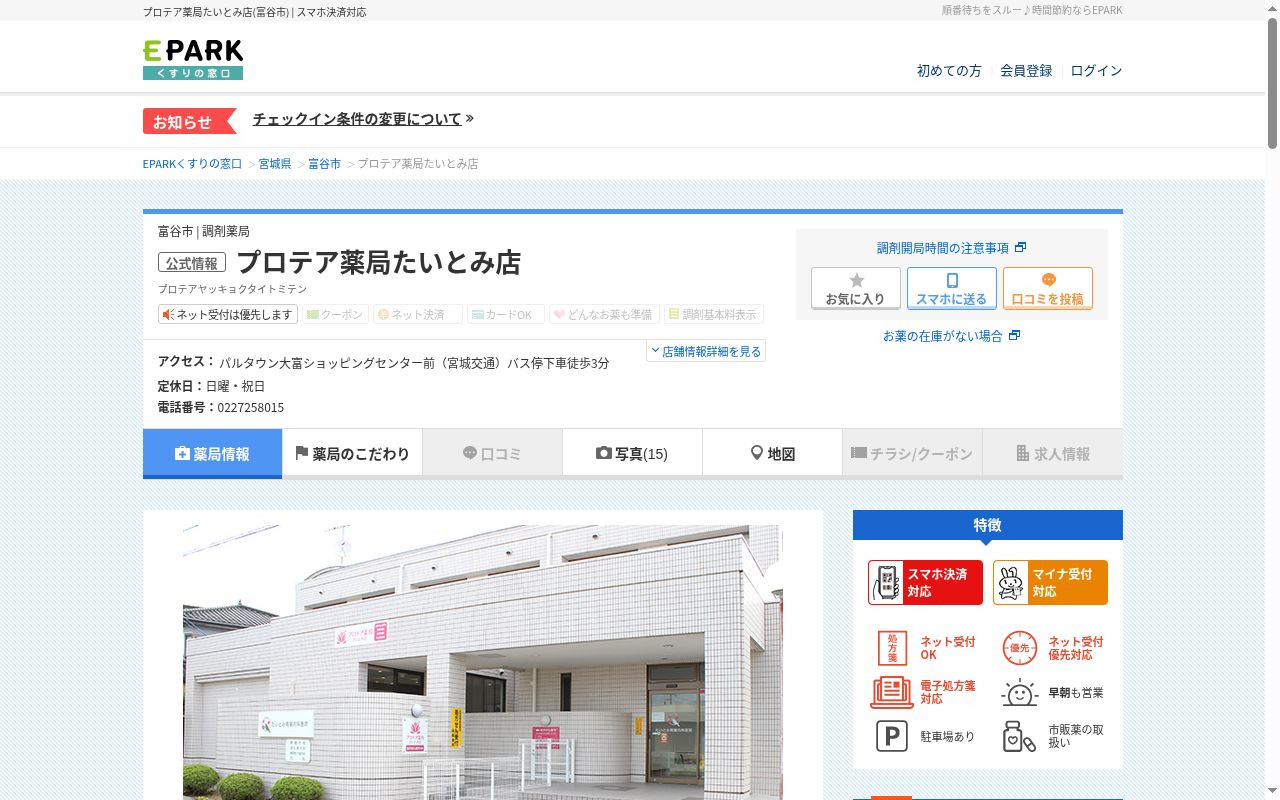Screen dimensions: 1280x800
Task: Click ネット受付OK prescription icon
Action: click(x=892, y=648)
